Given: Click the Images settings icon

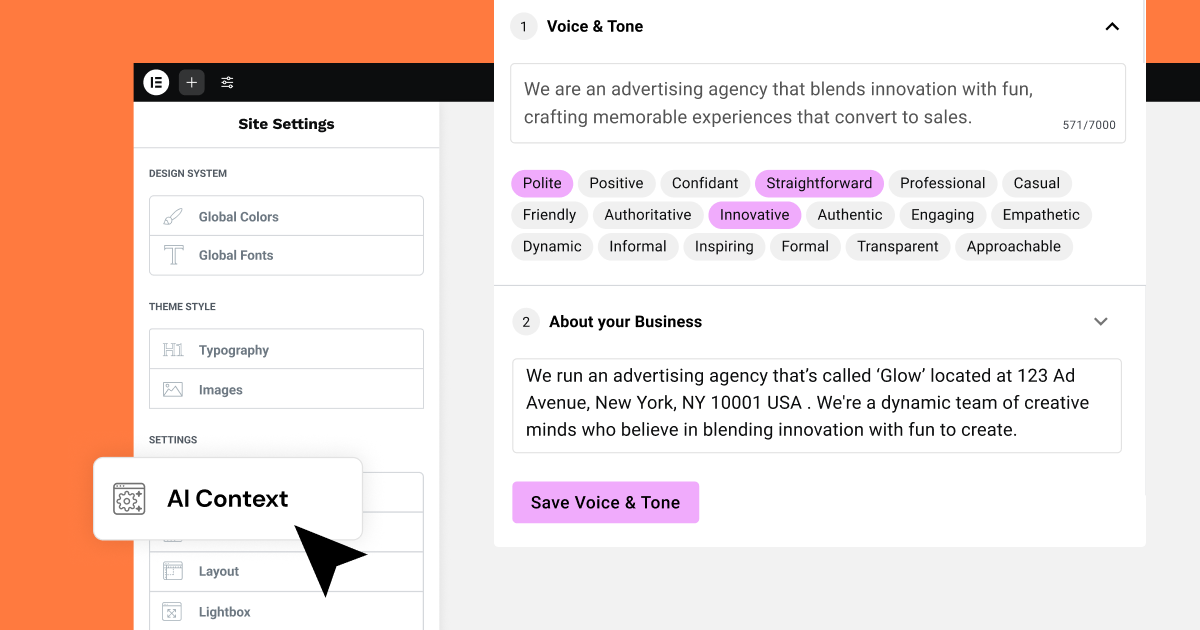Looking at the screenshot, I should 173,389.
